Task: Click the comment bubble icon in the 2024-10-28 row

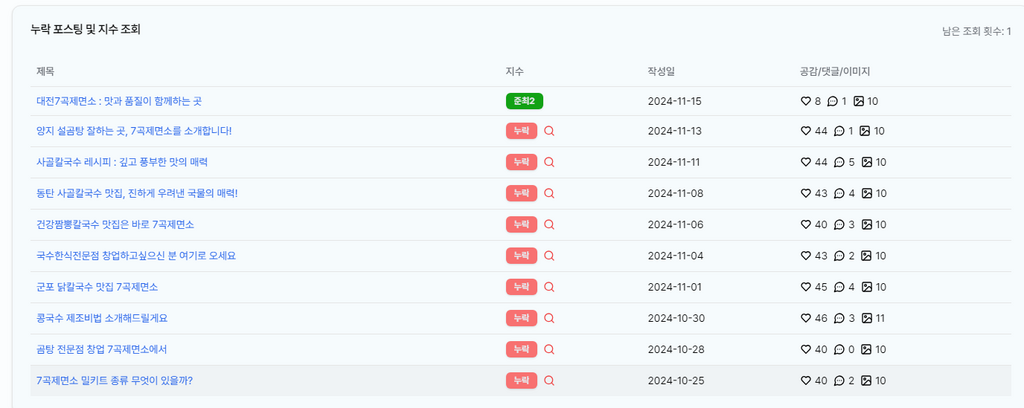Action: [x=839, y=349]
